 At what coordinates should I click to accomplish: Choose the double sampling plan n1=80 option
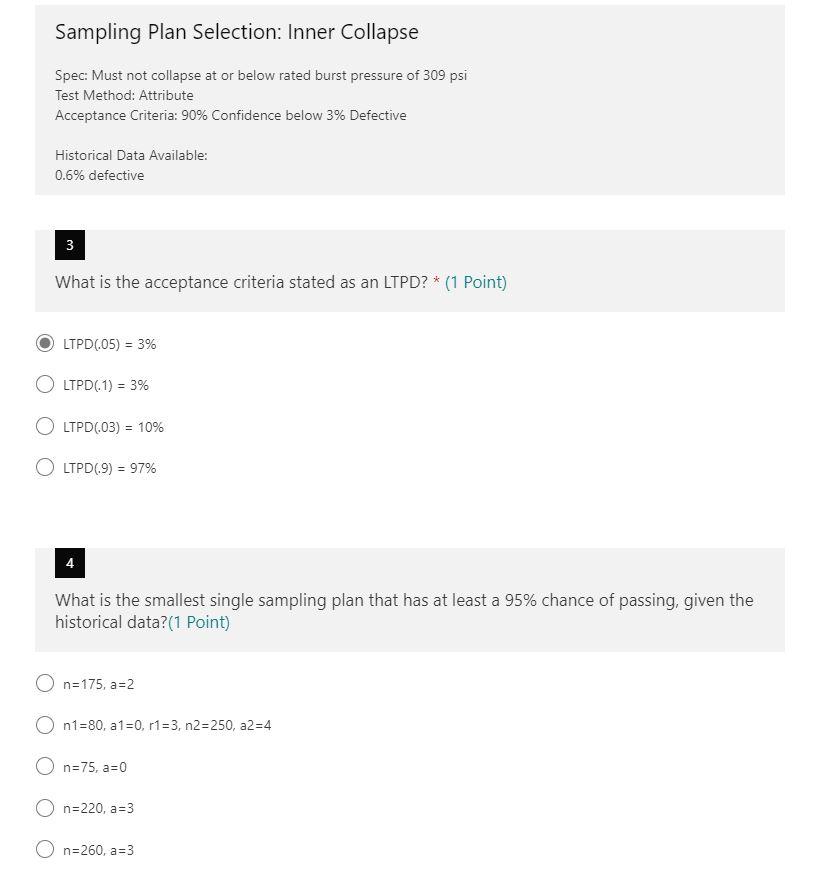pyautogui.click(x=45, y=724)
